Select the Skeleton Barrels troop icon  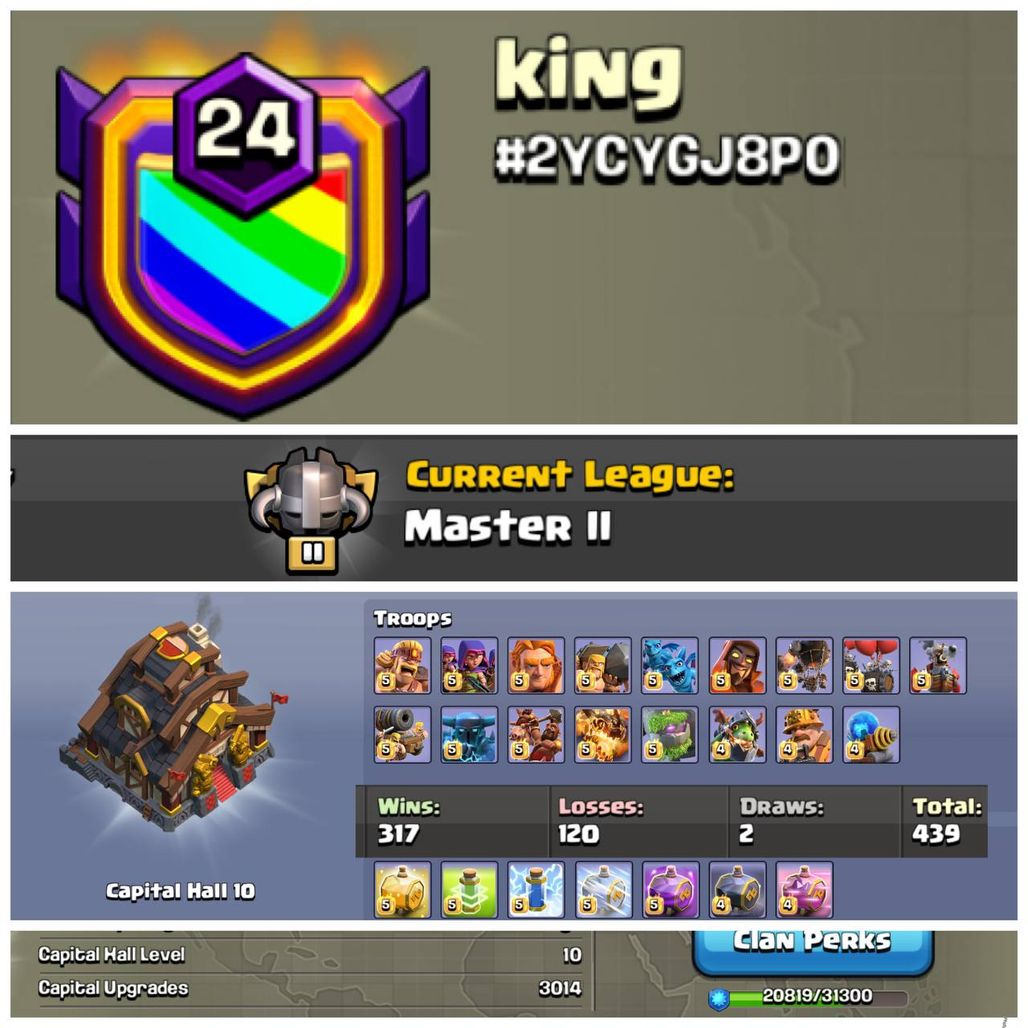pyautogui.click(x=871, y=665)
